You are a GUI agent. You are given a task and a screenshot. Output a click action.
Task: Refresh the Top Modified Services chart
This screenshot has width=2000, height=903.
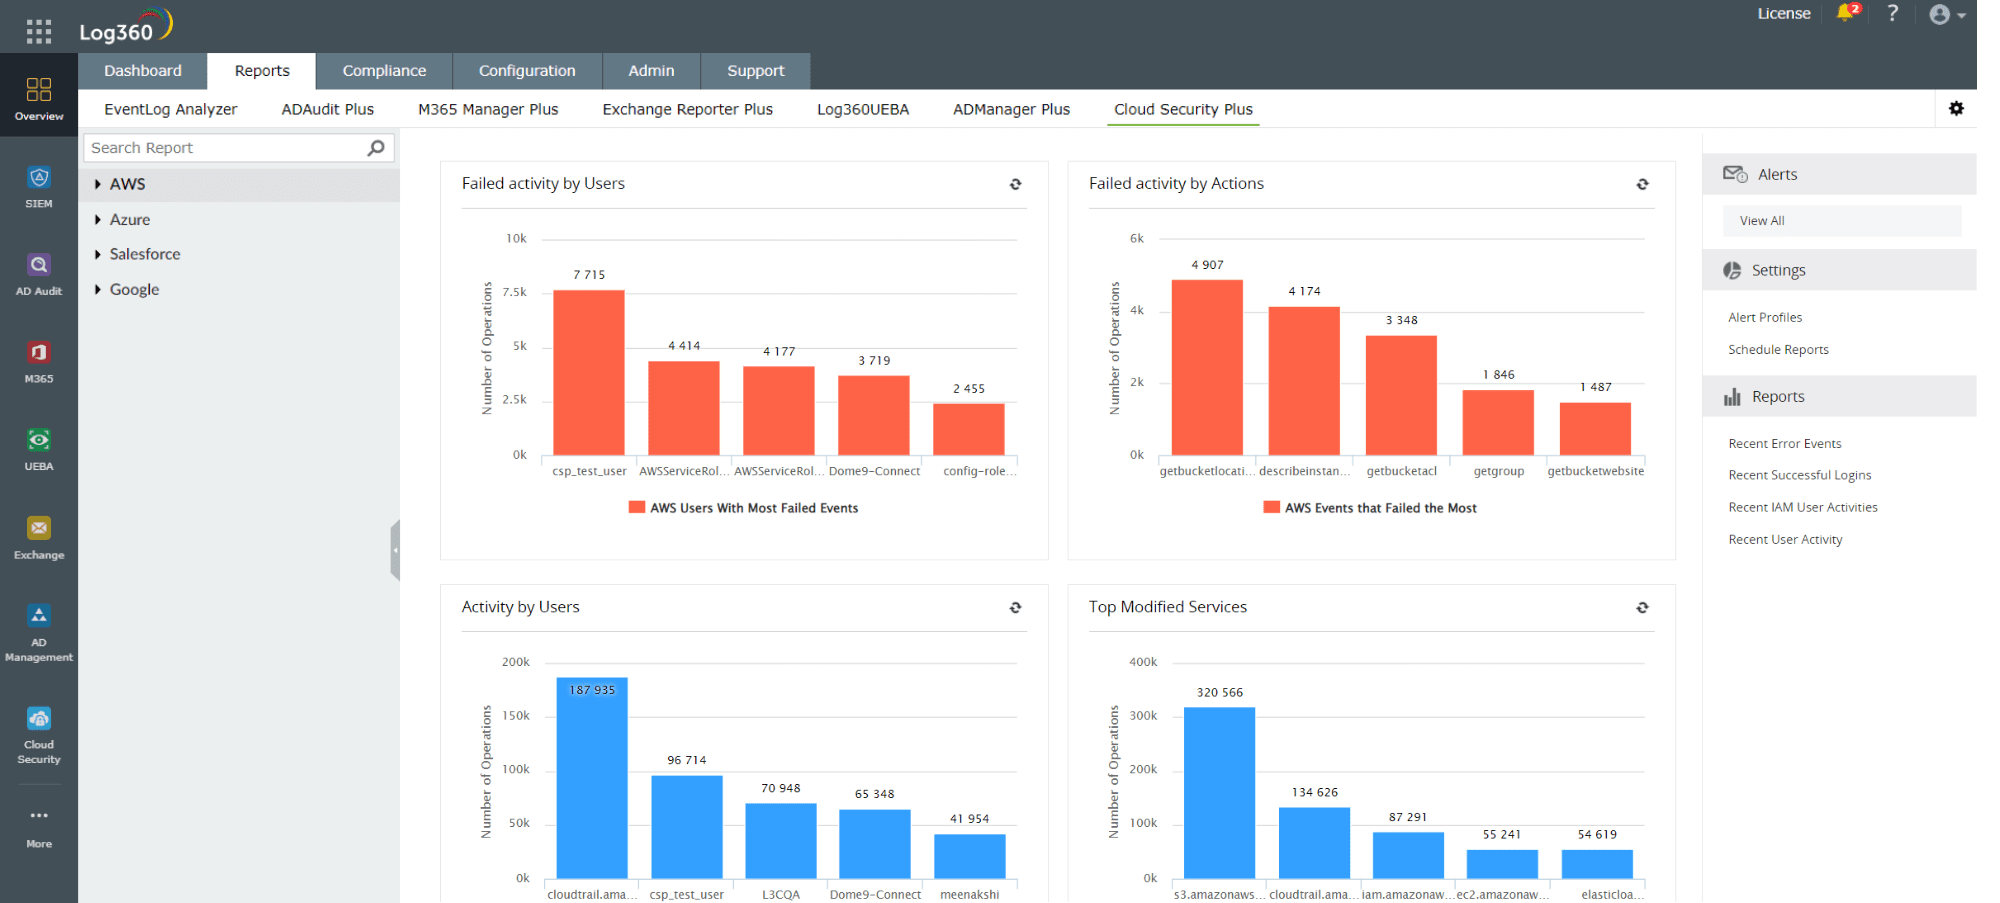pos(1642,607)
